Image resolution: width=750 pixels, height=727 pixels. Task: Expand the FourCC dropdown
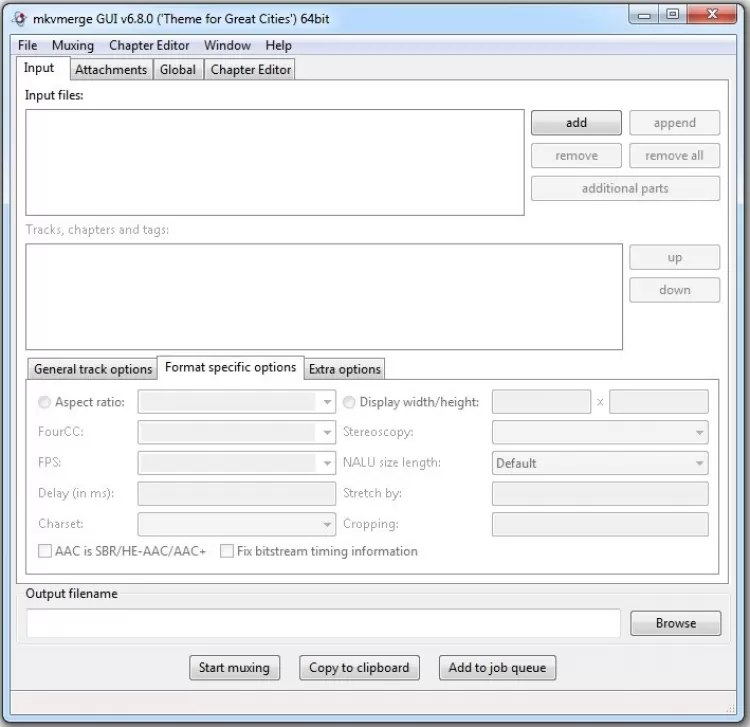(327, 432)
